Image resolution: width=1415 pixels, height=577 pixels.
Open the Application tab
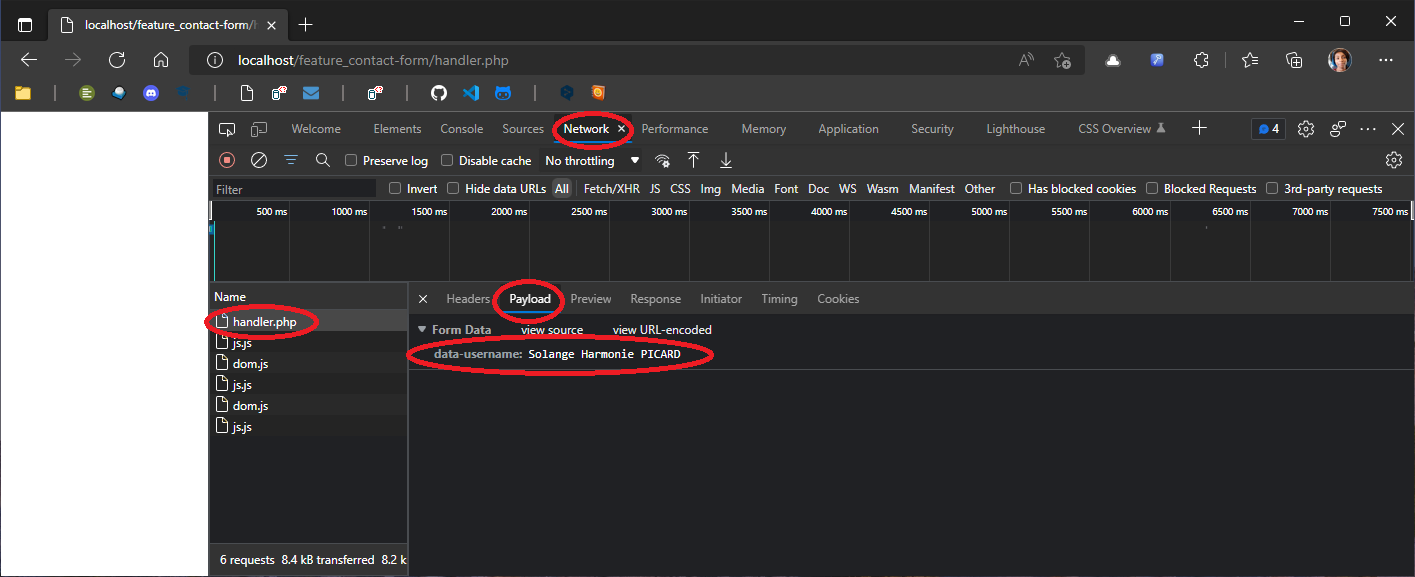point(848,129)
